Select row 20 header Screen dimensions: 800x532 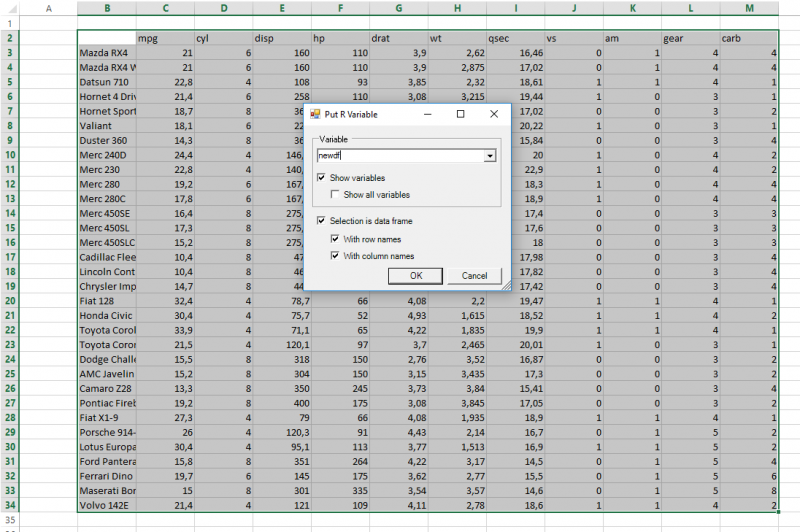point(10,301)
